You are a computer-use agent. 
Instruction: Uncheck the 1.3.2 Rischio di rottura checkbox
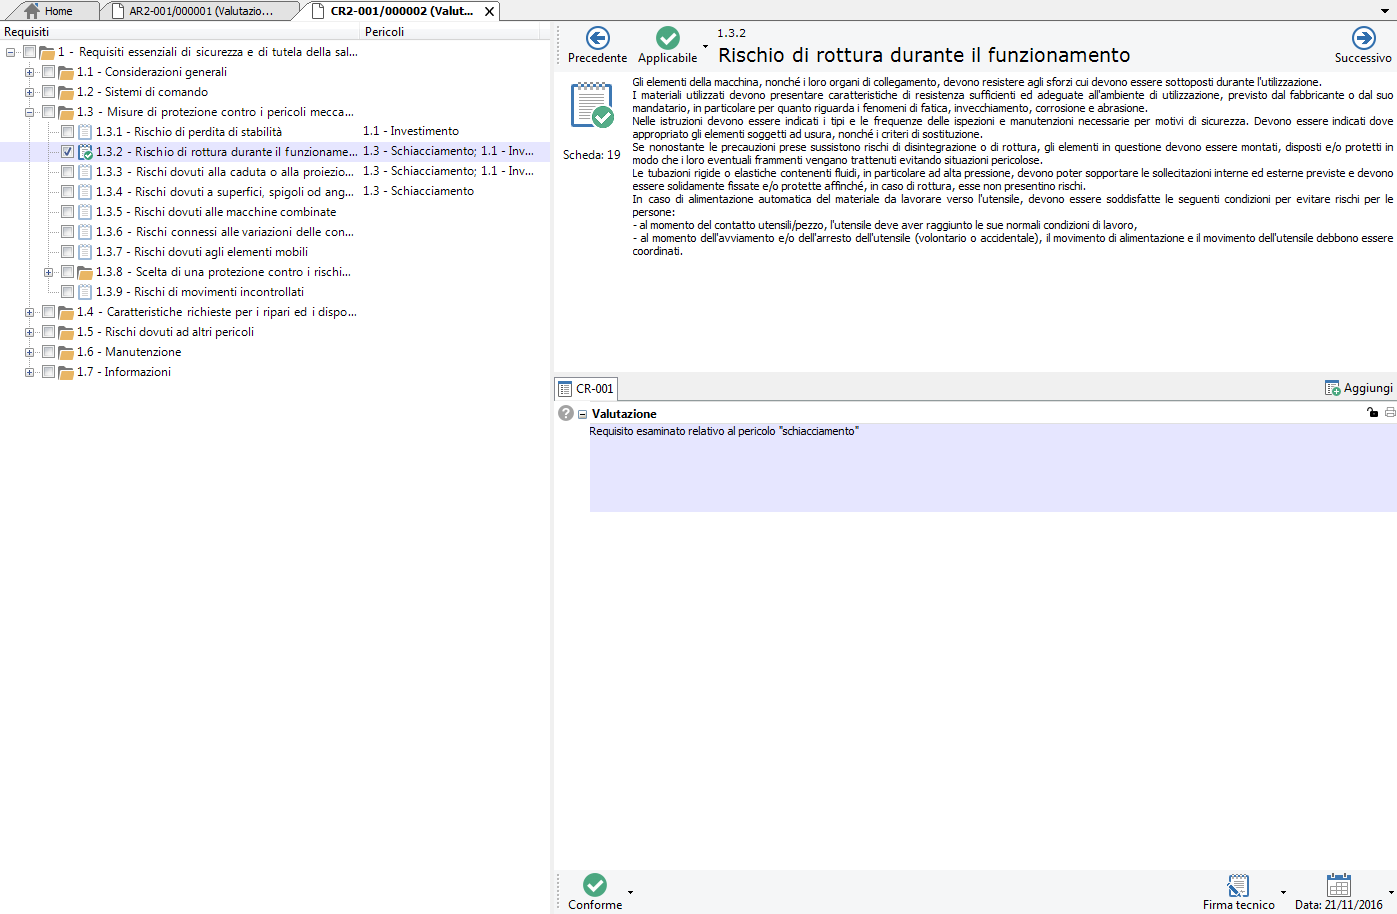(x=67, y=152)
